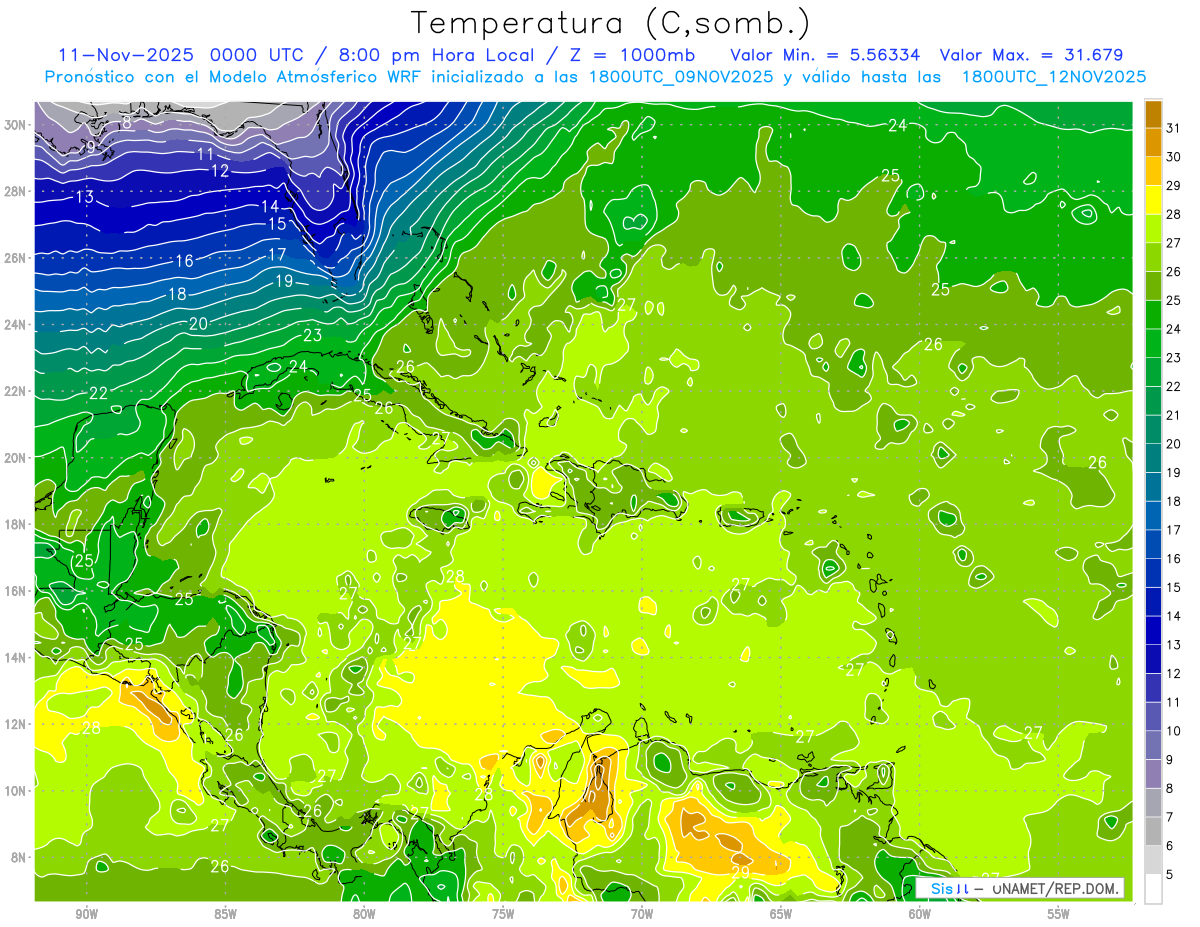This screenshot has width=1200, height=927.
Task: Click contour label "23" on the map
Action: [x=313, y=335]
